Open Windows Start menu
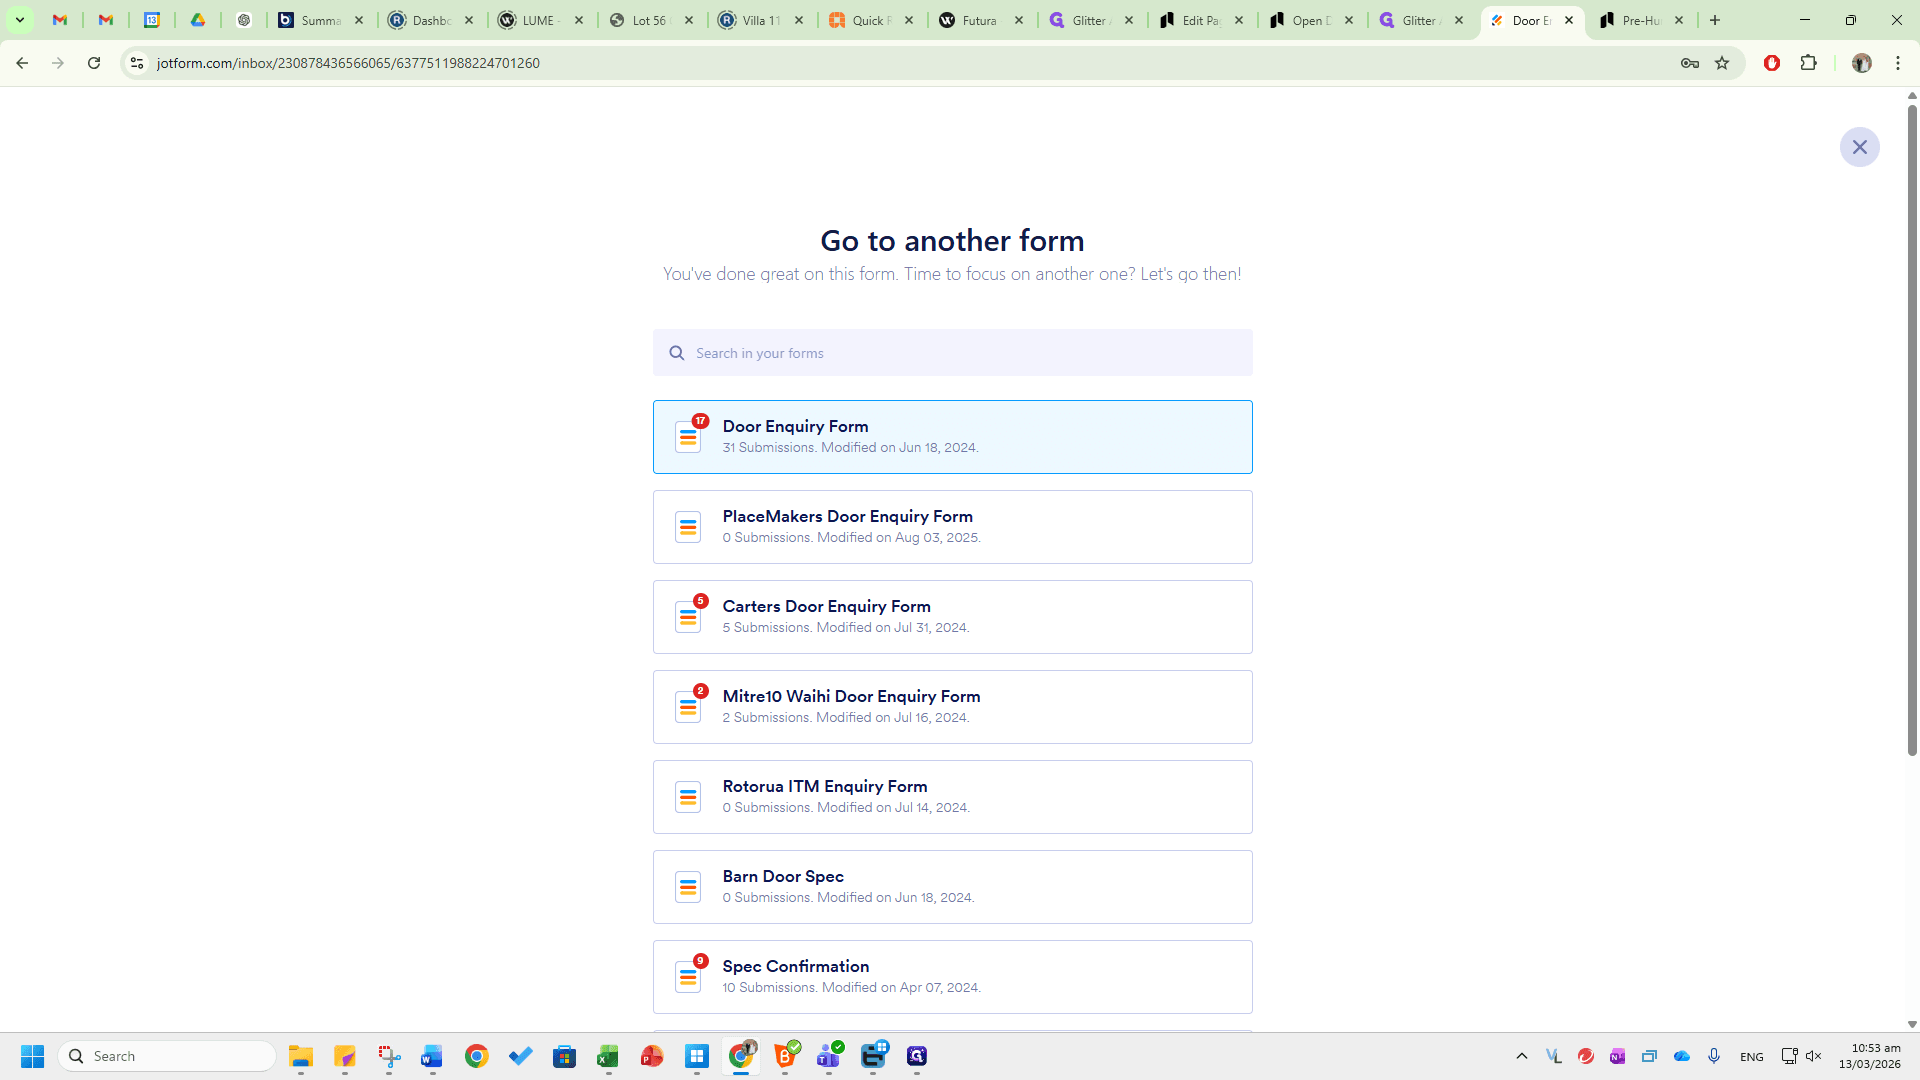The height and width of the screenshot is (1080, 1920). point(32,1056)
